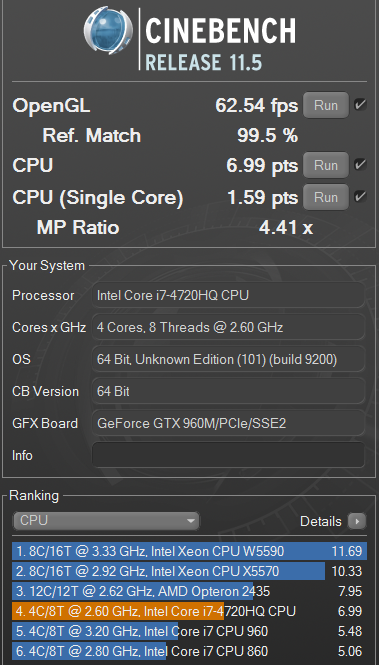Screen dimensions: 379x665
Task: Open the CPU ranking type dropdown
Action: pos(106,521)
